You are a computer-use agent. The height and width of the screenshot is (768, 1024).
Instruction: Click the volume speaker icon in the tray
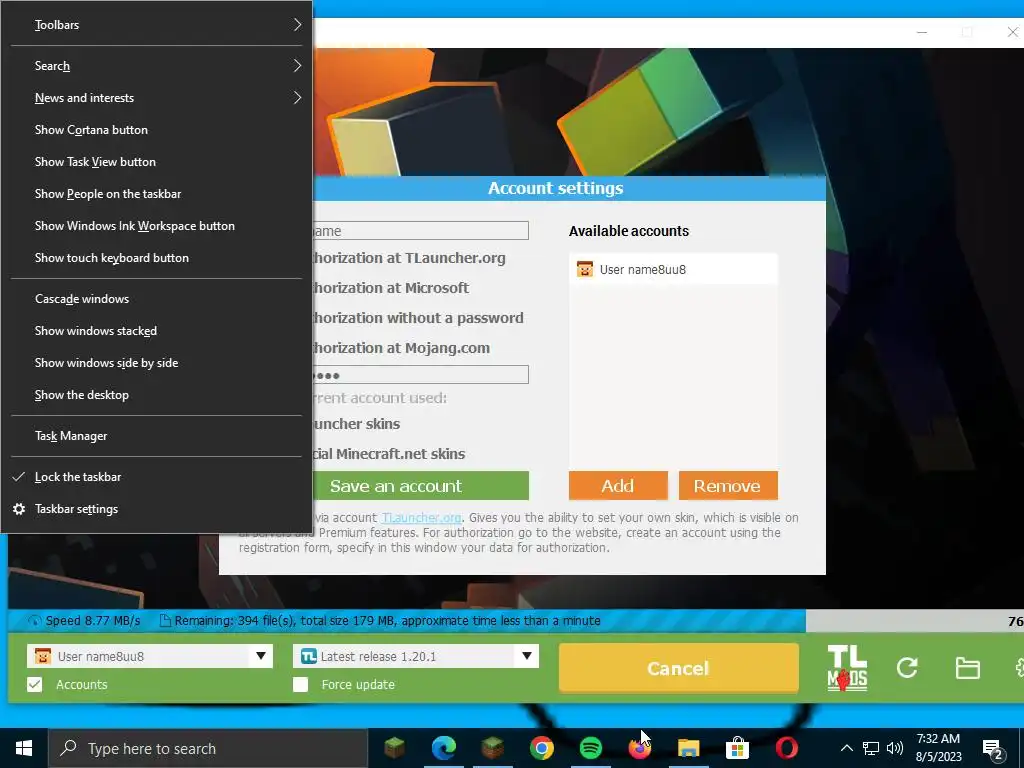pos(895,748)
